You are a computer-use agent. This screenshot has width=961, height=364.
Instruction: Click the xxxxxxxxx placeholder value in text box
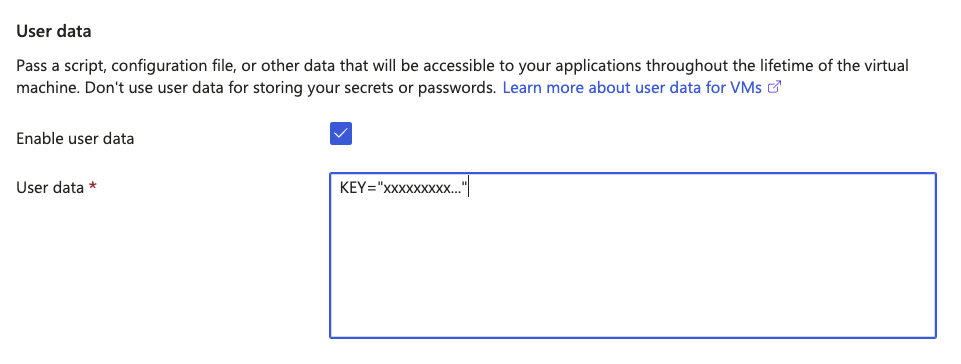tap(416, 189)
